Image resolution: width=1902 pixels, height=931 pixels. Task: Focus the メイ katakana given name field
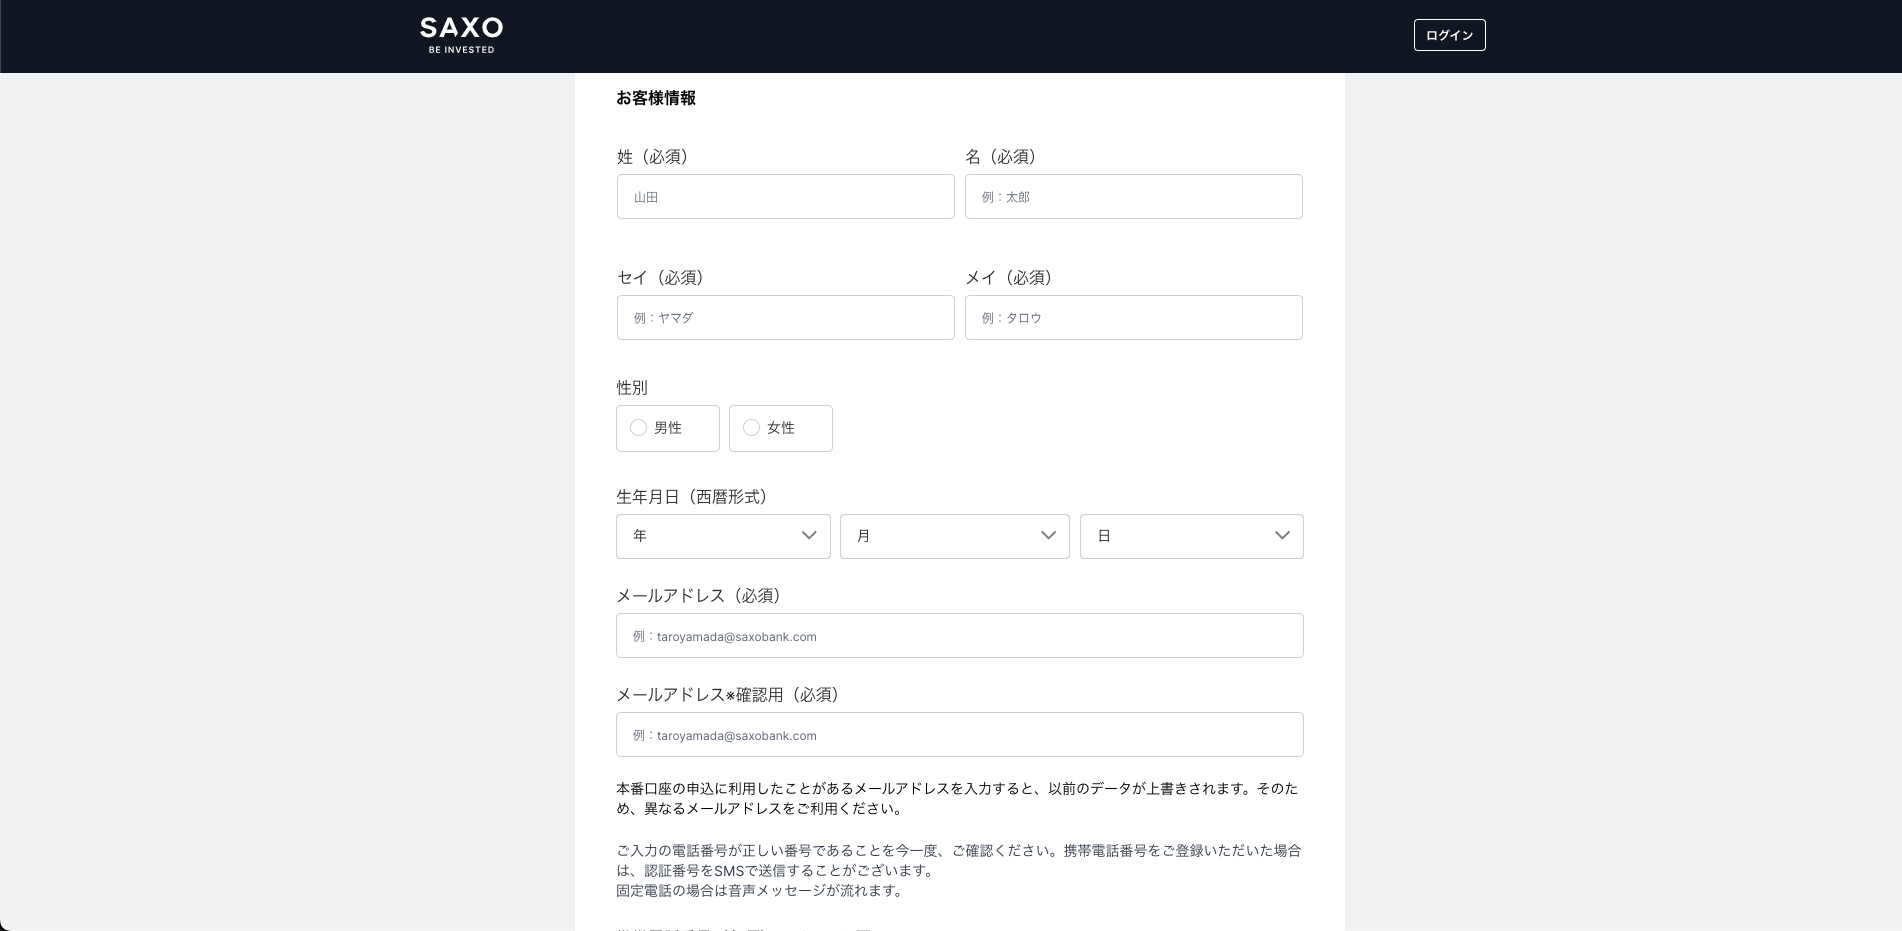click(1133, 317)
